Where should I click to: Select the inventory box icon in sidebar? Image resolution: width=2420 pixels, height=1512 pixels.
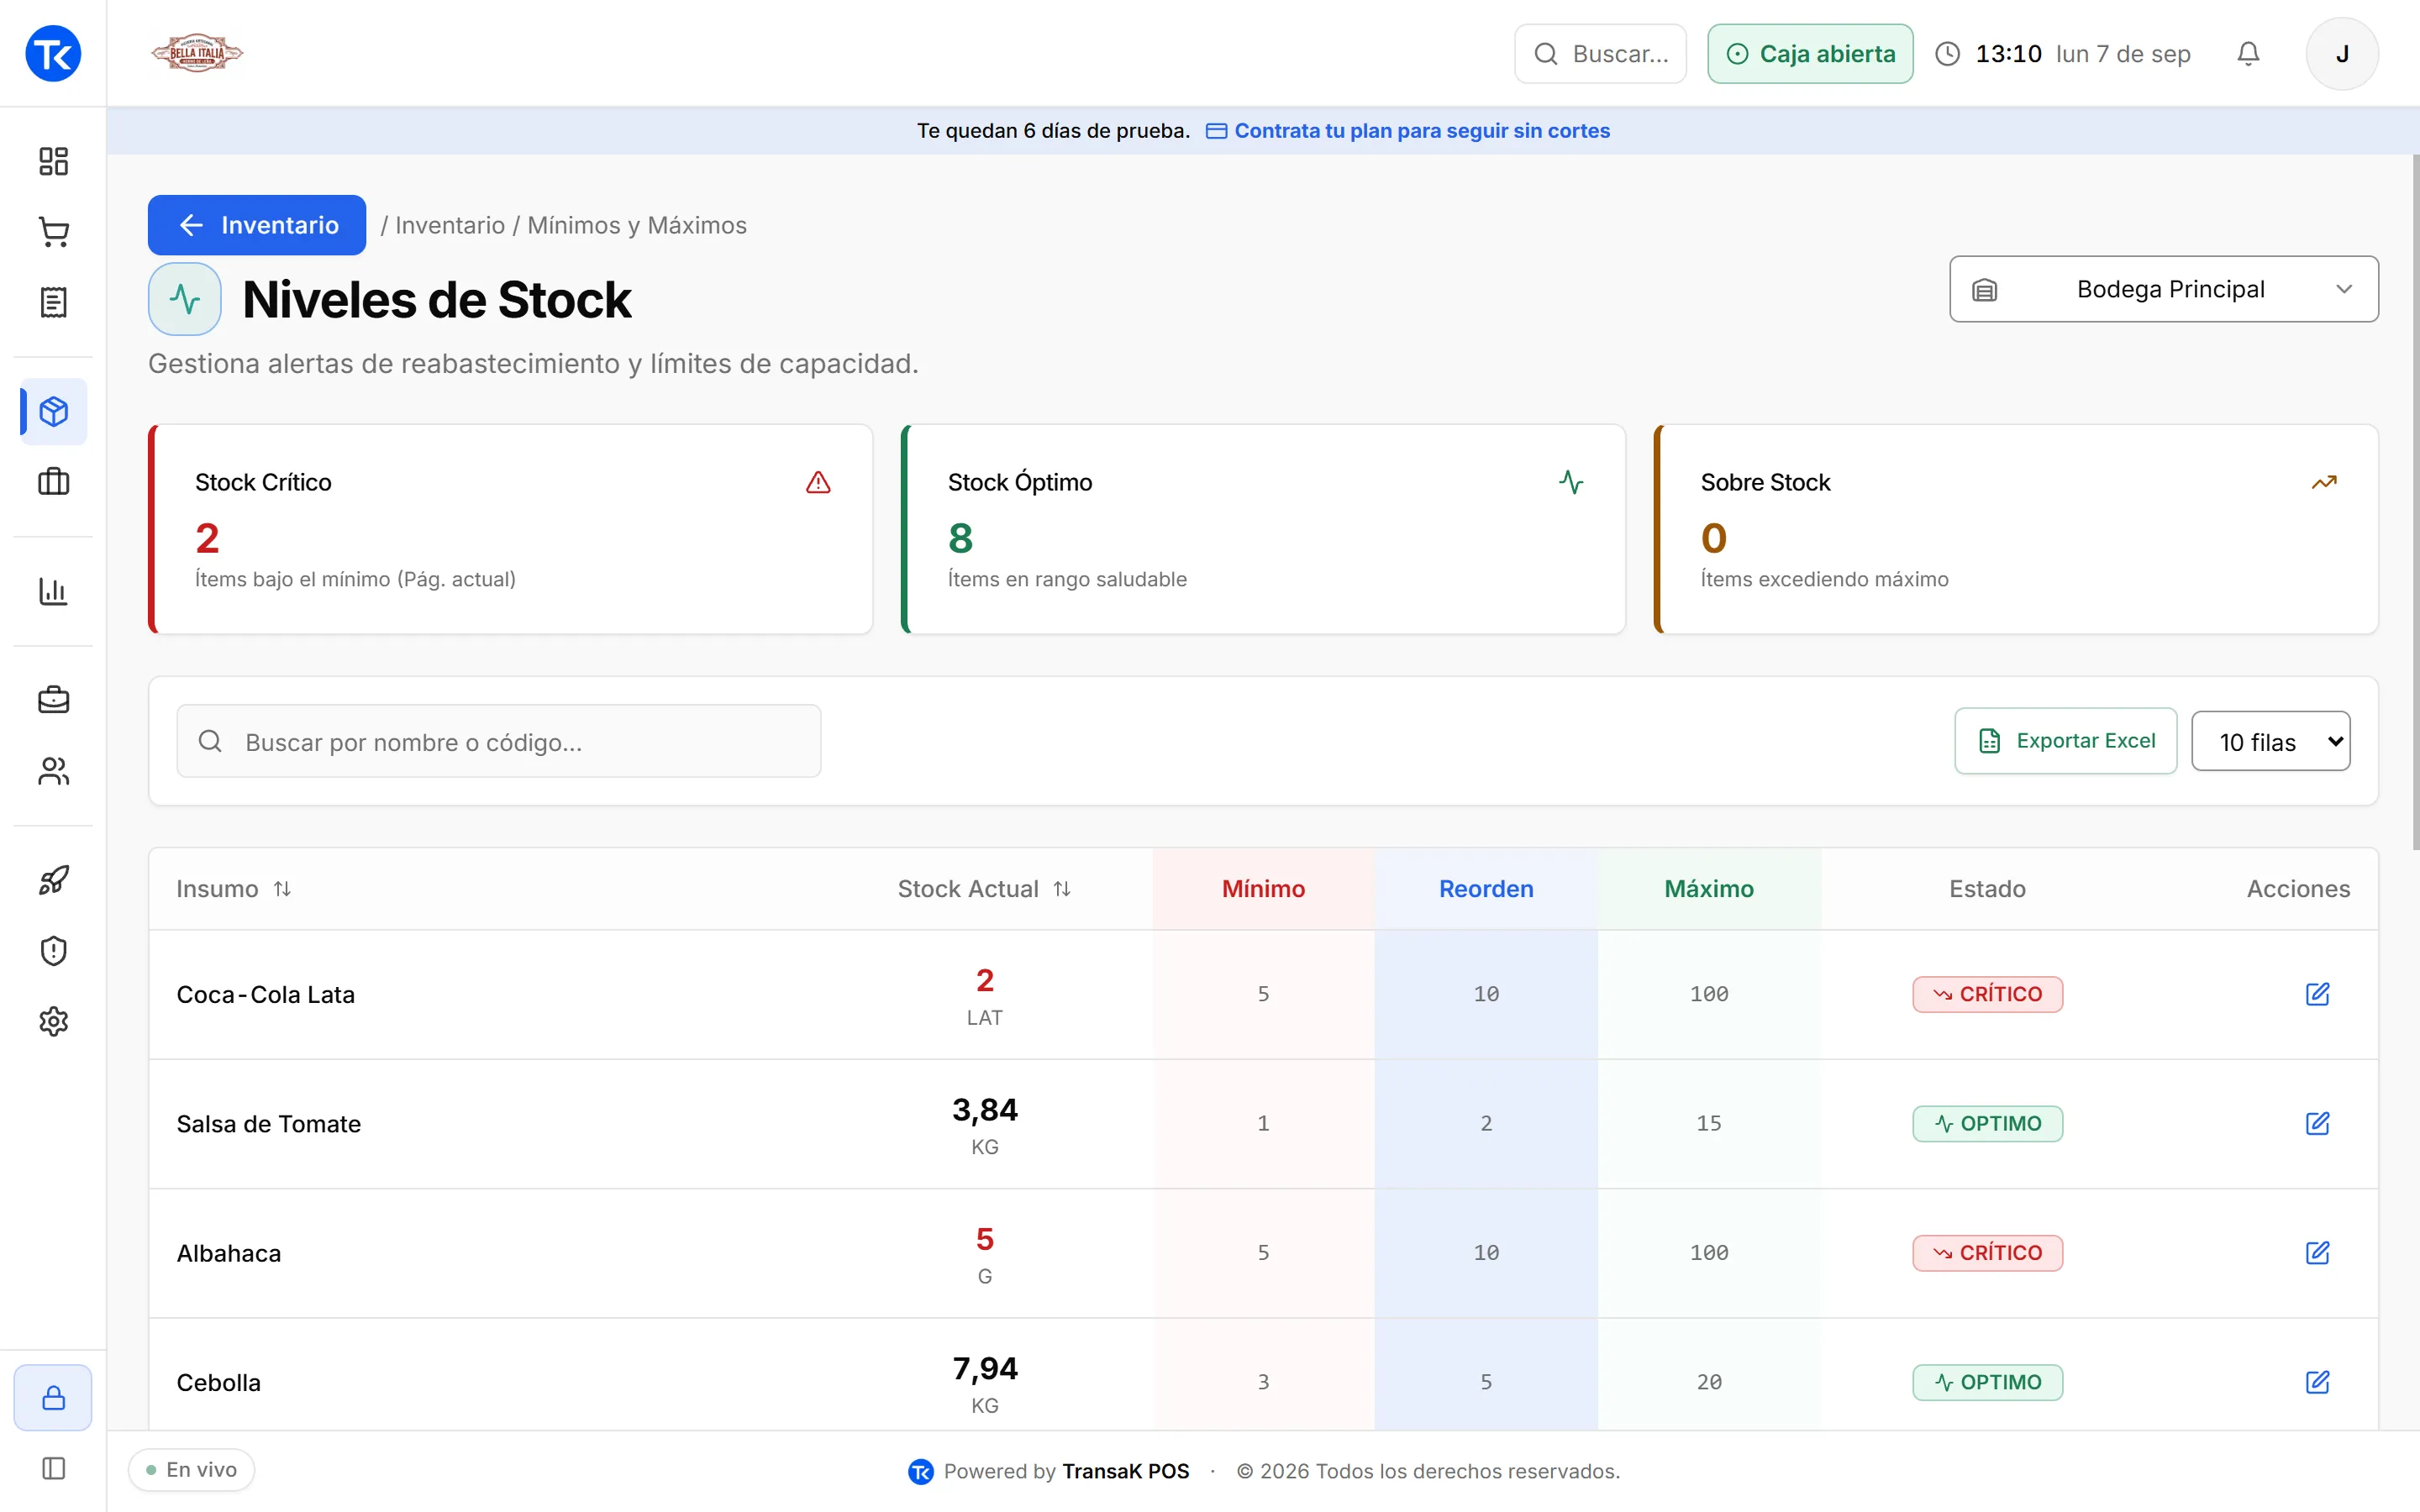point(53,411)
